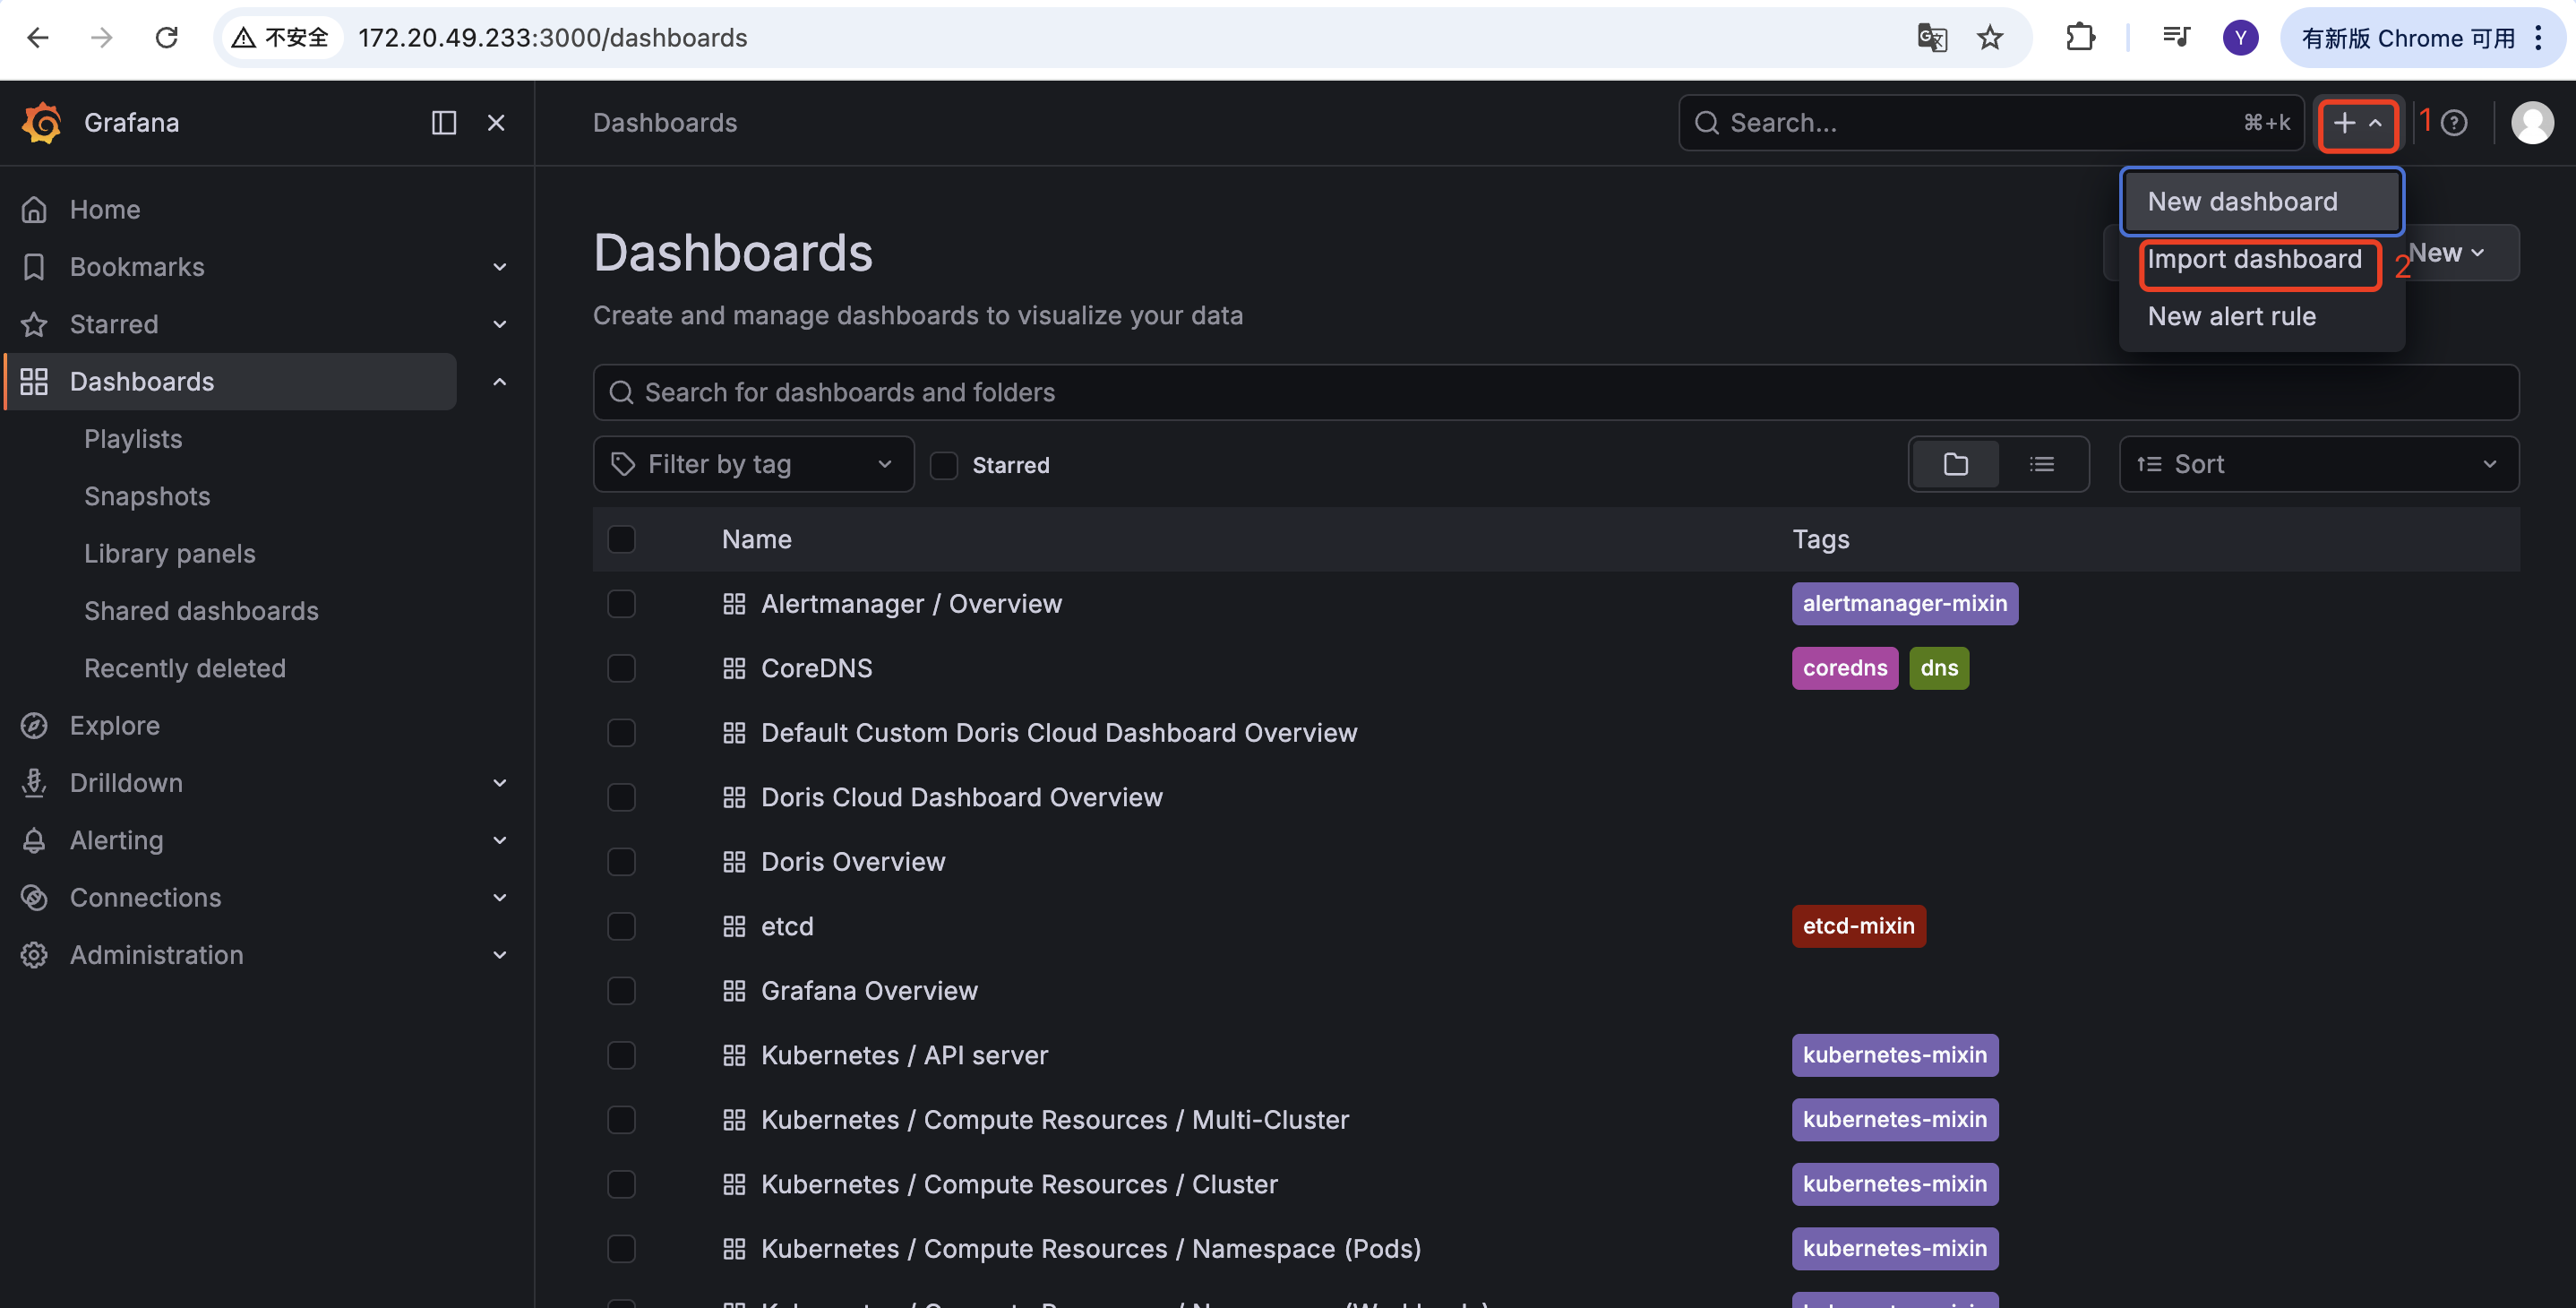Expand the Administration section chevron
2576x1308 pixels.
pos(500,954)
